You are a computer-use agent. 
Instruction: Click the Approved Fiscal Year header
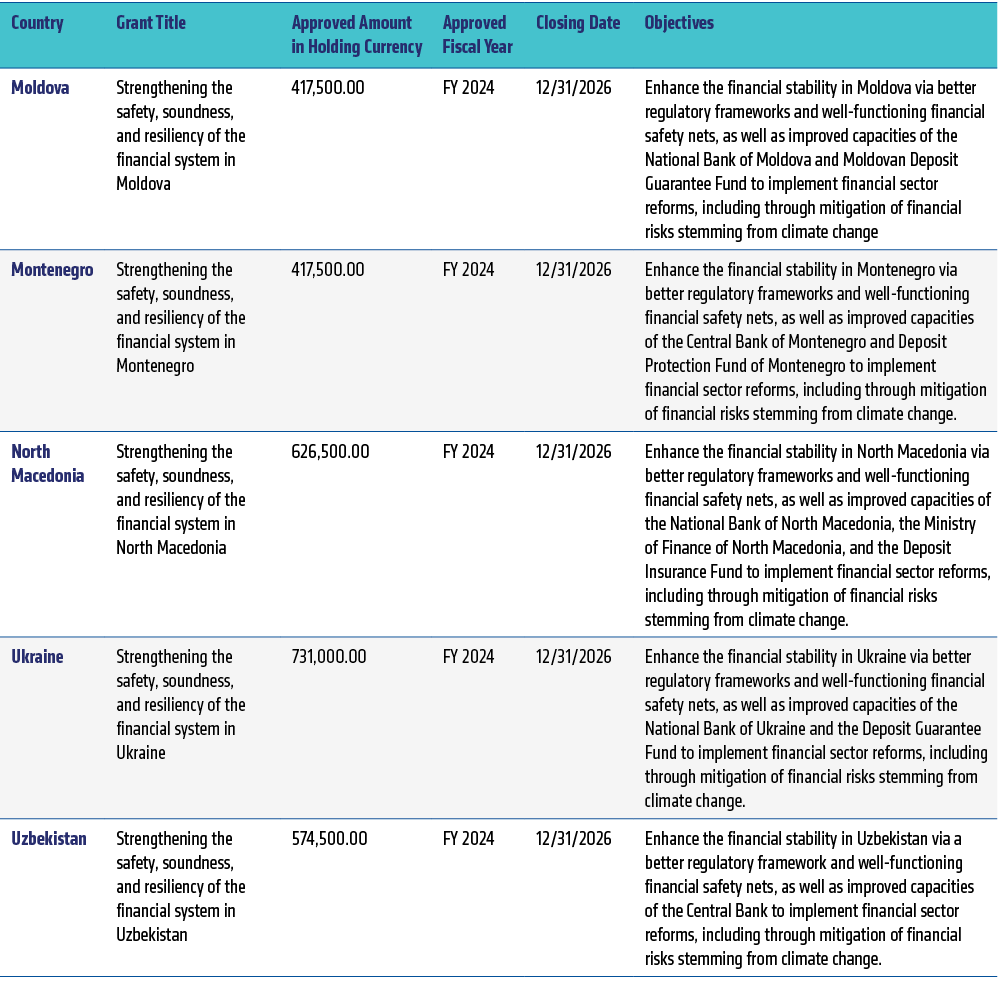[477, 35]
